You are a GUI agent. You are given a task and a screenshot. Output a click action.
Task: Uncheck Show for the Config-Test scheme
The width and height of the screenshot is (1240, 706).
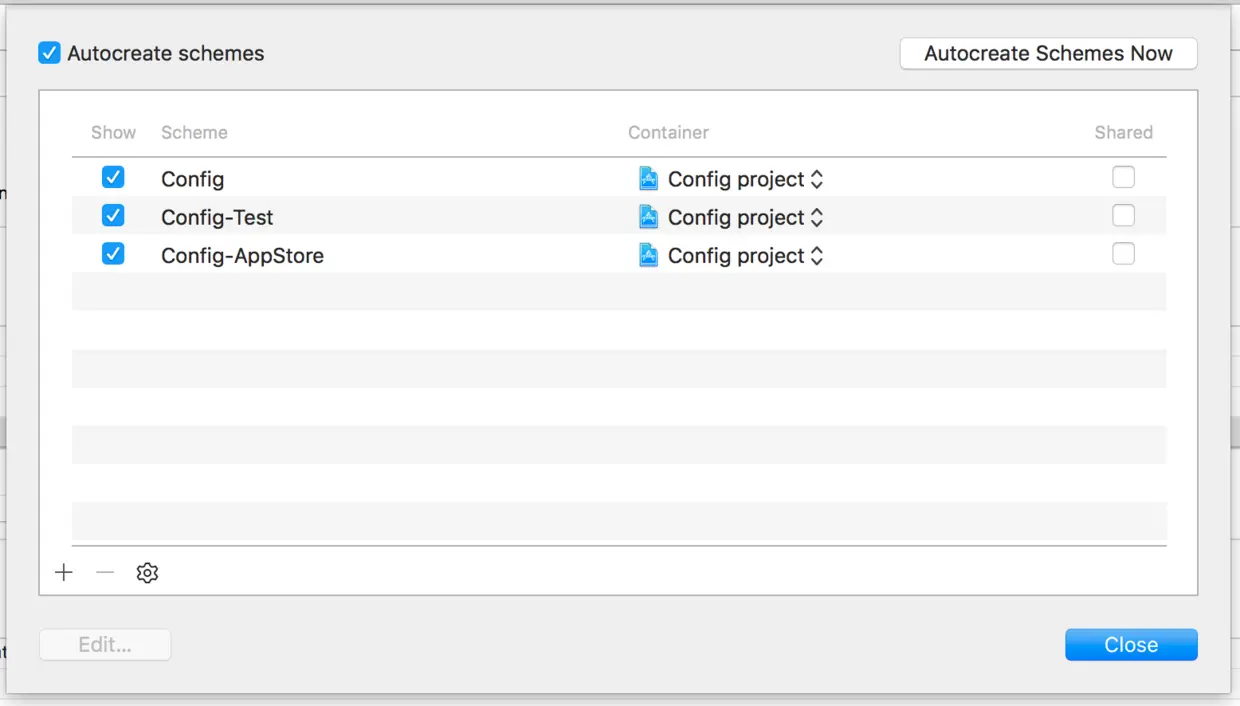coord(113,216)
